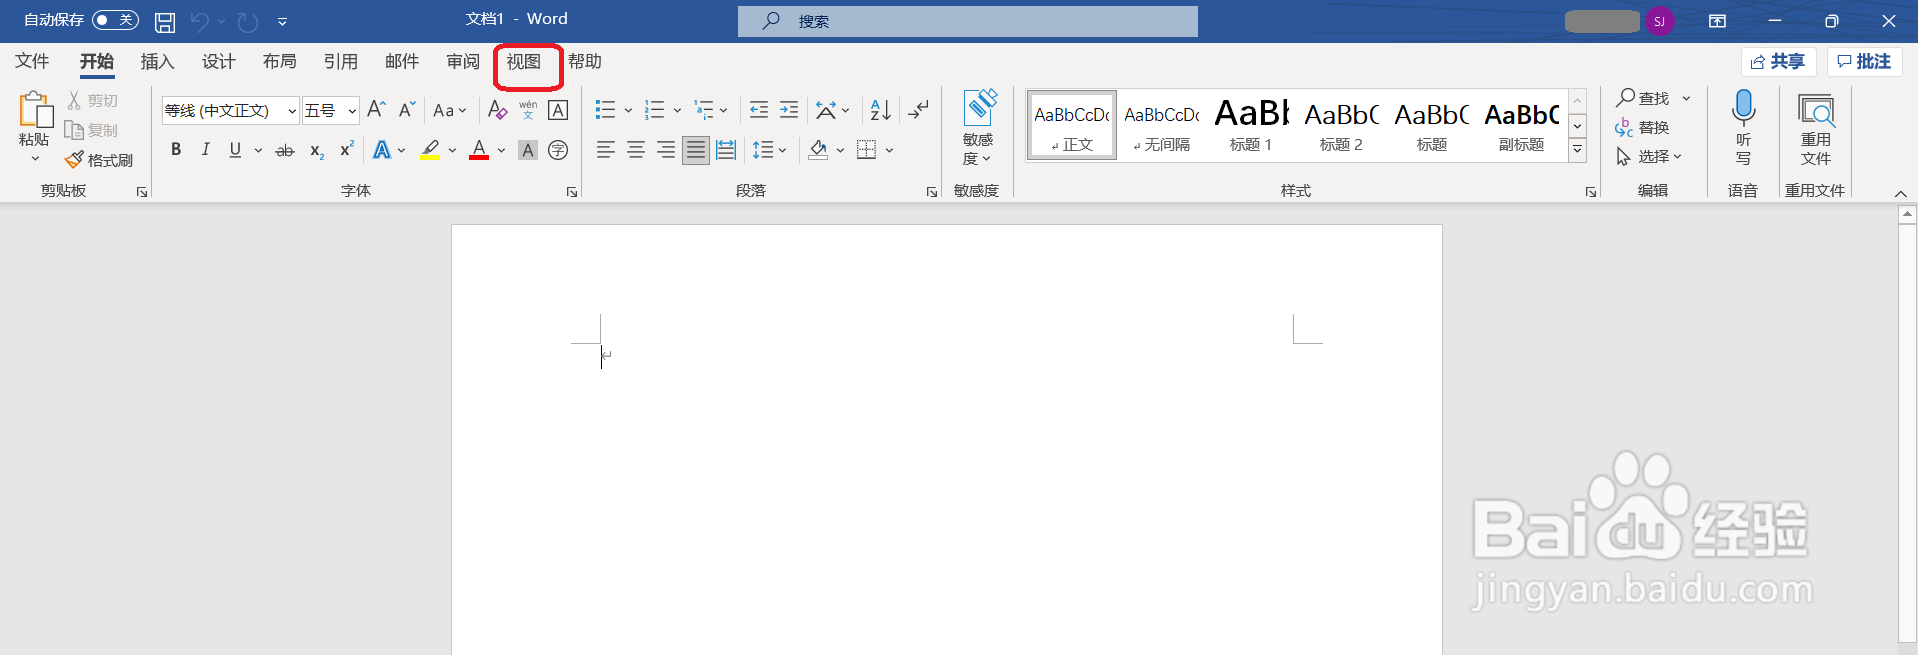
Task: Select the Format Painter (格式刷) tool
Action: coord(99,160)
